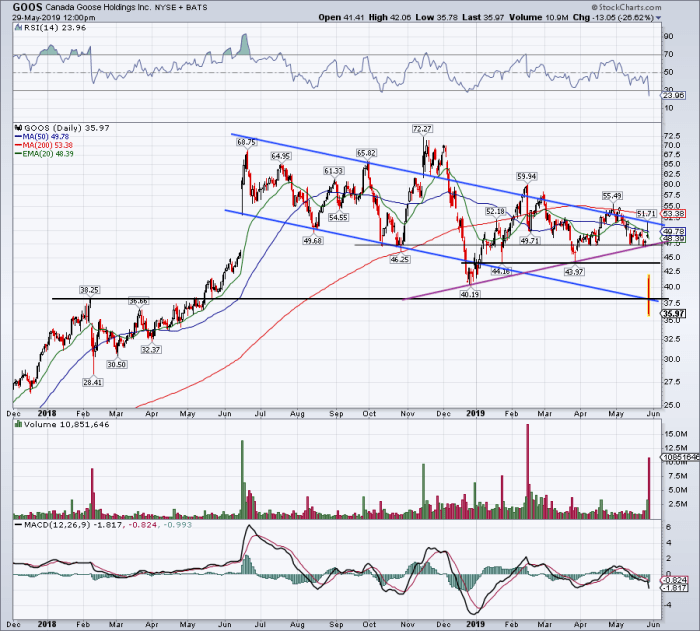Click the GOOS (Daily) candlestick legend icon
The width and height of the screenshot is (700, 631).
(x=18, y=128)
